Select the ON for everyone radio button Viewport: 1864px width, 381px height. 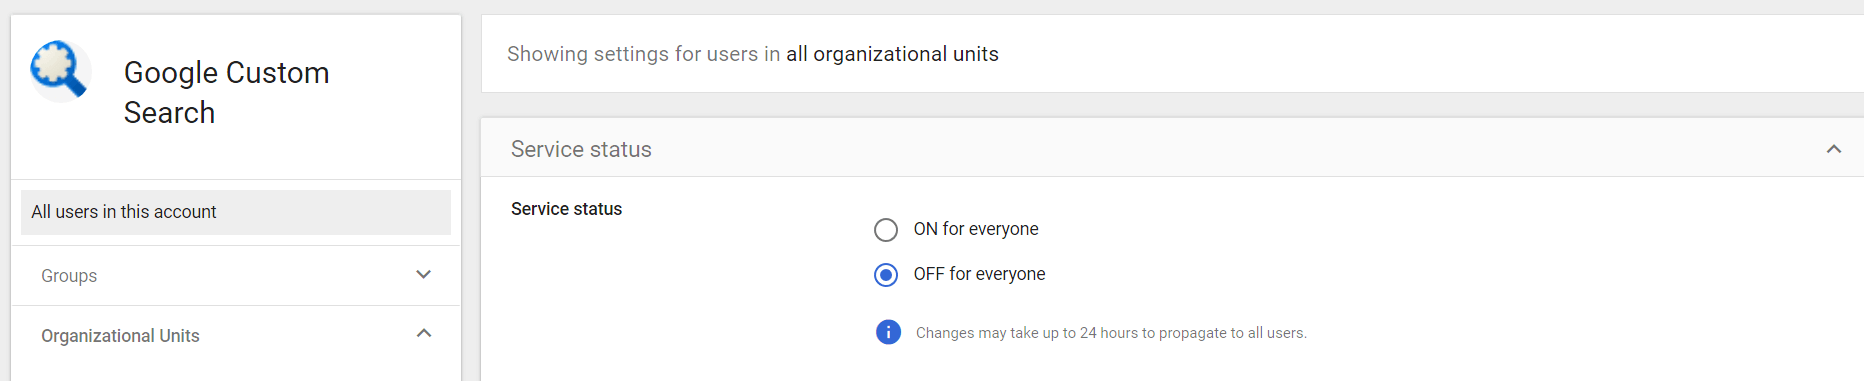click(x=886, y=230)
